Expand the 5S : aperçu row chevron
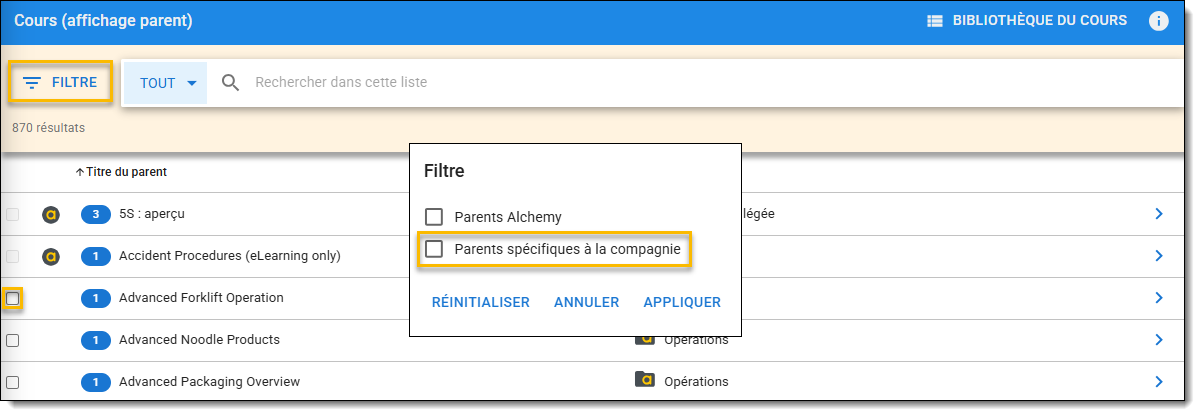Viewport: 1200px width, 416px height. 1159,213
